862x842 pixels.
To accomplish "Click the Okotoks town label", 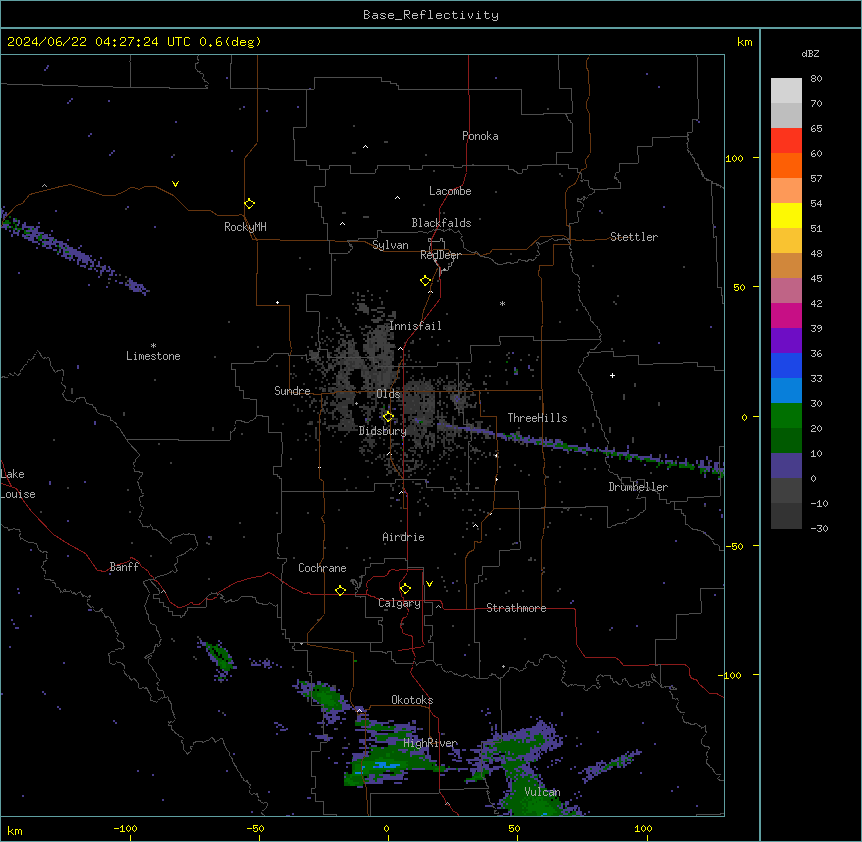I will 412,700.
